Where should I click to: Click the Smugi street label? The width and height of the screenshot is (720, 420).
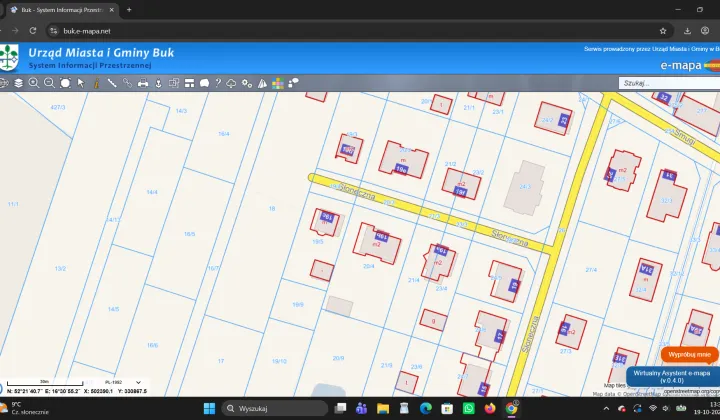[x=685, y=137]
